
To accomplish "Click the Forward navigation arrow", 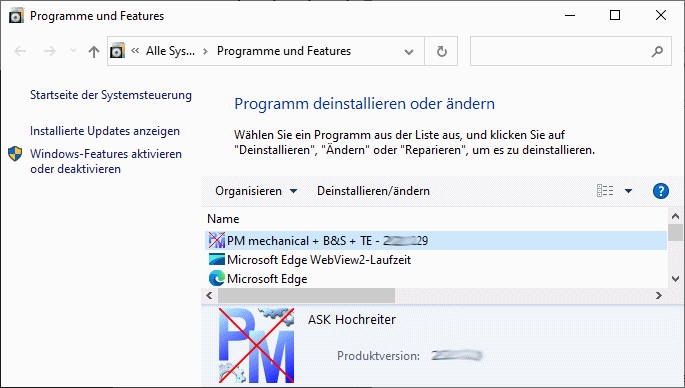I will [x=50, y=52].
